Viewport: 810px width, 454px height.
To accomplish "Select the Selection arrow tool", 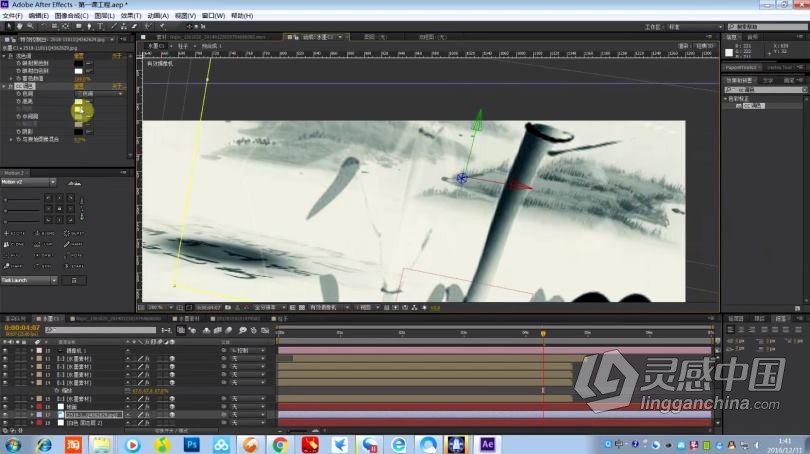I will click(x=9, y=26).
